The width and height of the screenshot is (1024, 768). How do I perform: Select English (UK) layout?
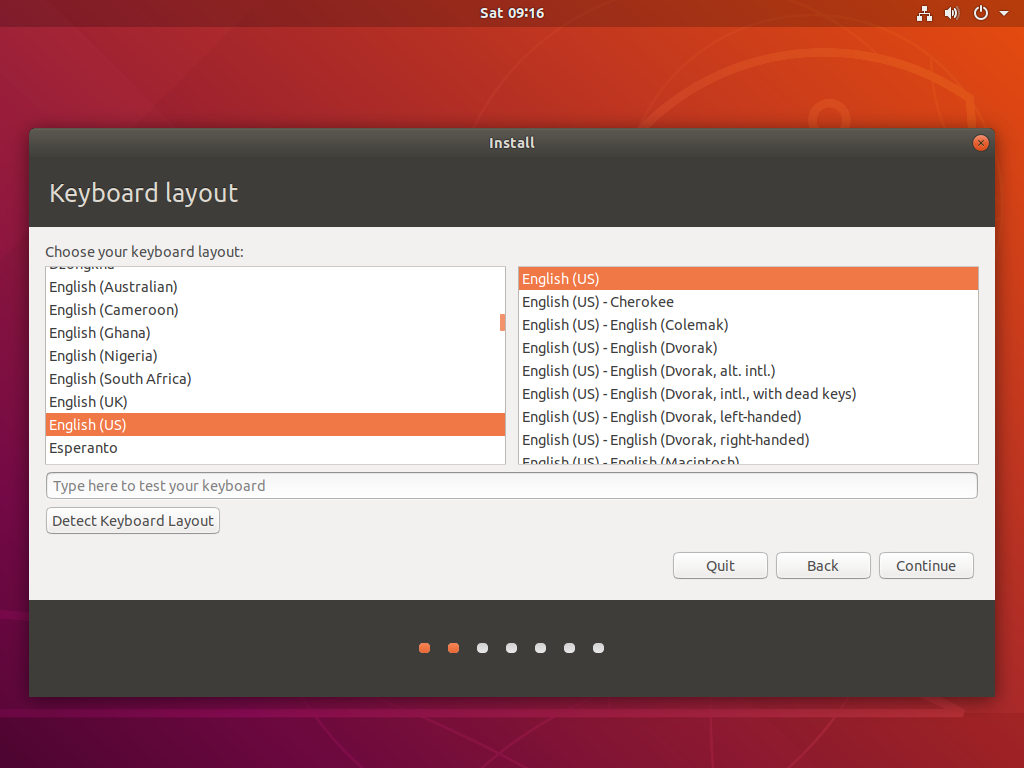pos(275,402)
